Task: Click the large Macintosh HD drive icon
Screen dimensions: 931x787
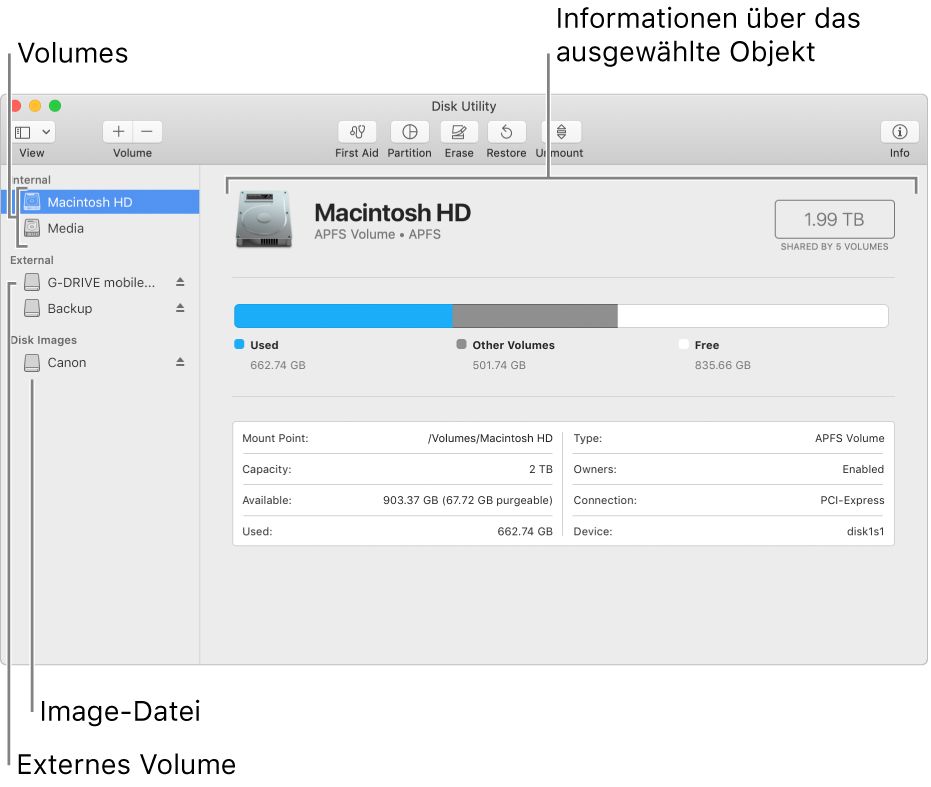Action: 264,219
